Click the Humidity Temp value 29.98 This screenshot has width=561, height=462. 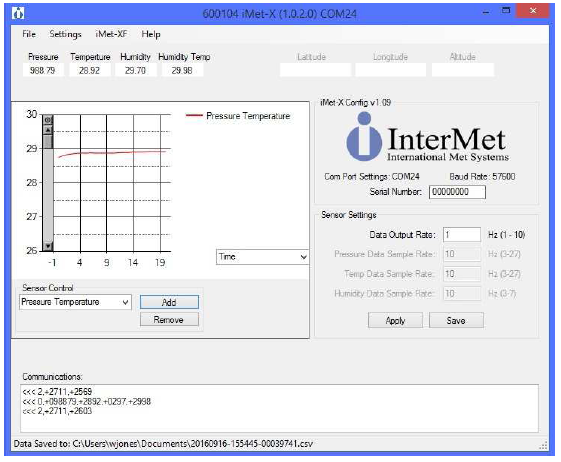coord(182,70)
